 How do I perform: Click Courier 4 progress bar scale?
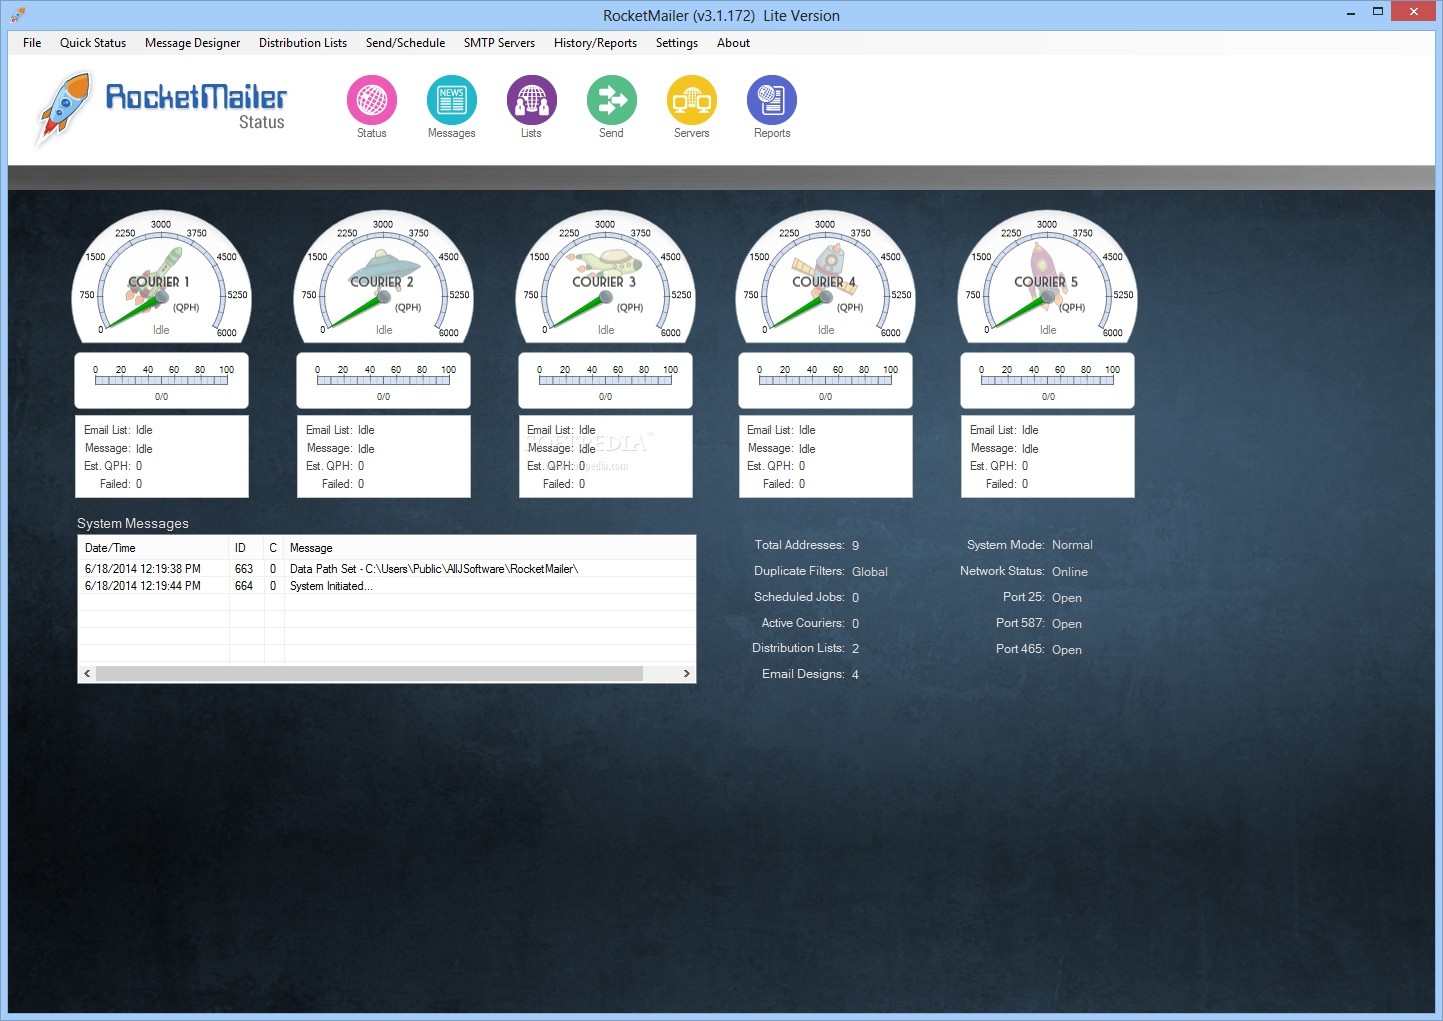[825, 380]
